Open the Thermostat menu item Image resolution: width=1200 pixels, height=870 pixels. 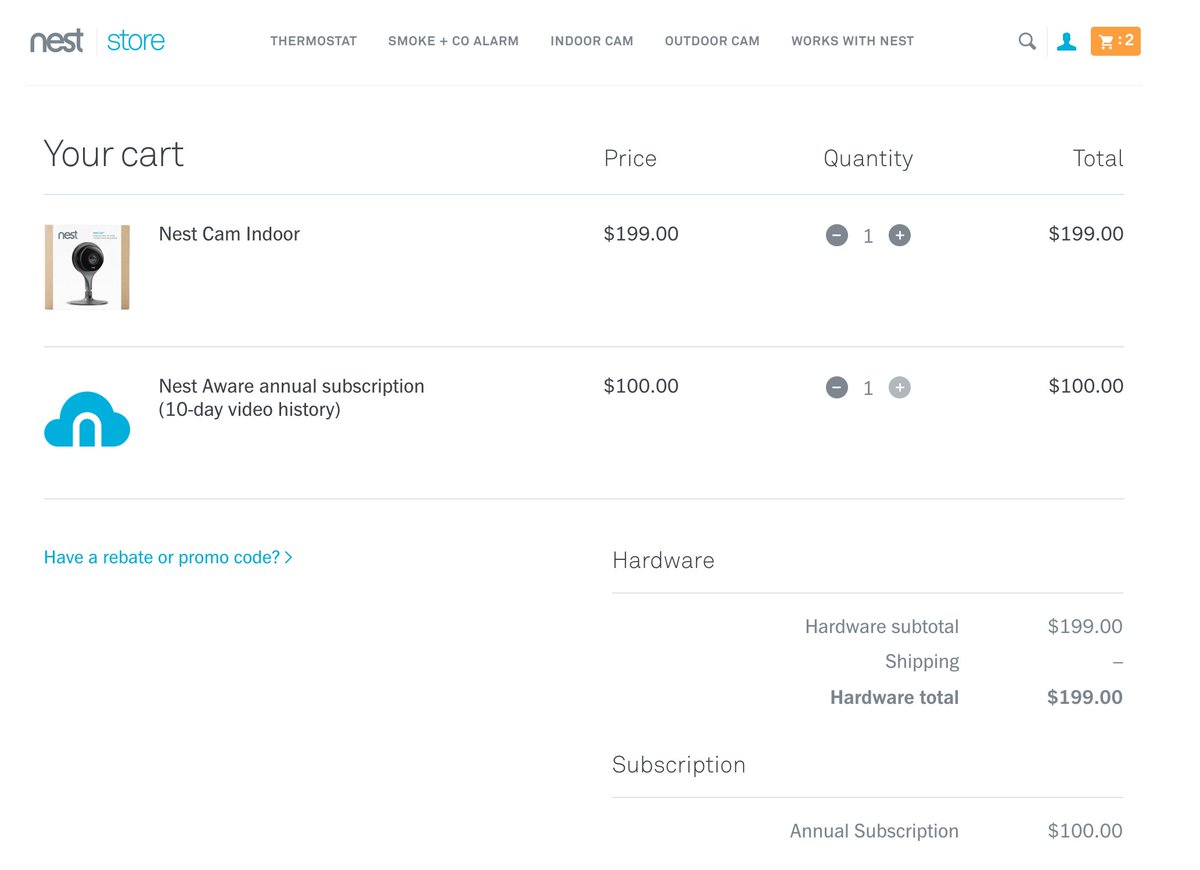click(313, 41)
